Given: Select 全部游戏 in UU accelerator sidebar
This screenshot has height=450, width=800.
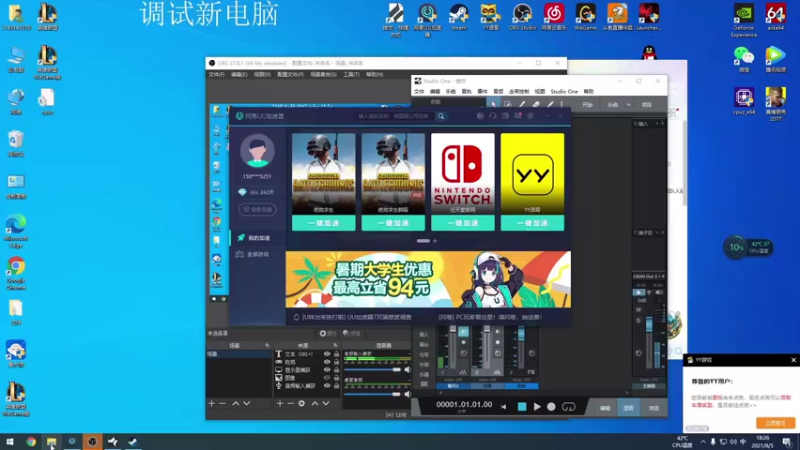Looking at the screenshot, I should [257, 254].
